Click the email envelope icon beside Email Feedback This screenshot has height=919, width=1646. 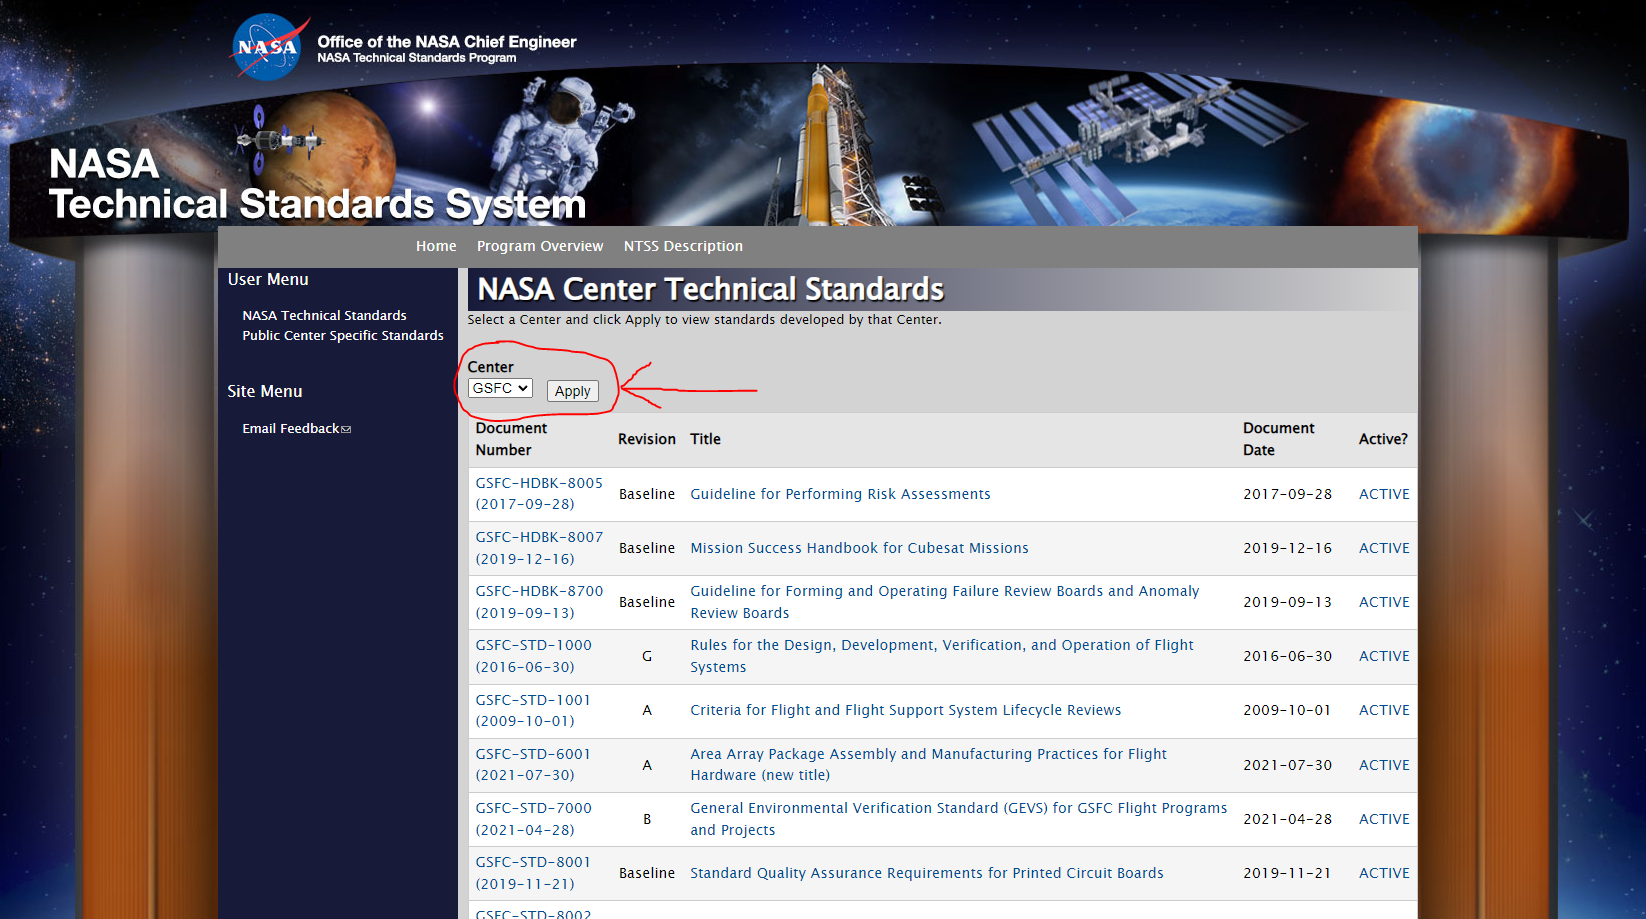tap(347, 428)
